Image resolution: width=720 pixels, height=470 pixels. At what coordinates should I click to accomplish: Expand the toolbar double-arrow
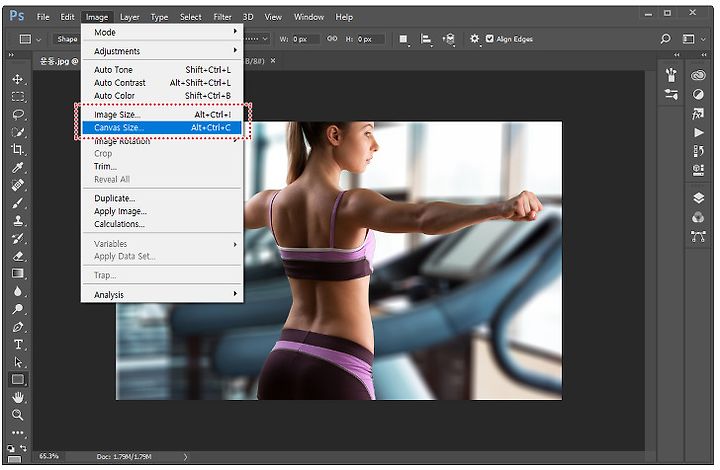pyautogui.click(x=11, y=55)
